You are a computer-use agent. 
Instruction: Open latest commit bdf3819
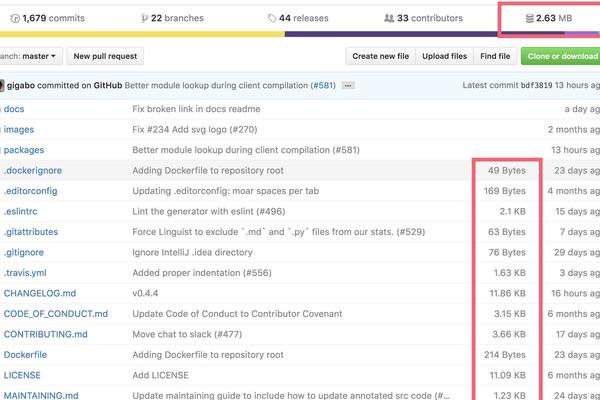(x=536, y=85)
